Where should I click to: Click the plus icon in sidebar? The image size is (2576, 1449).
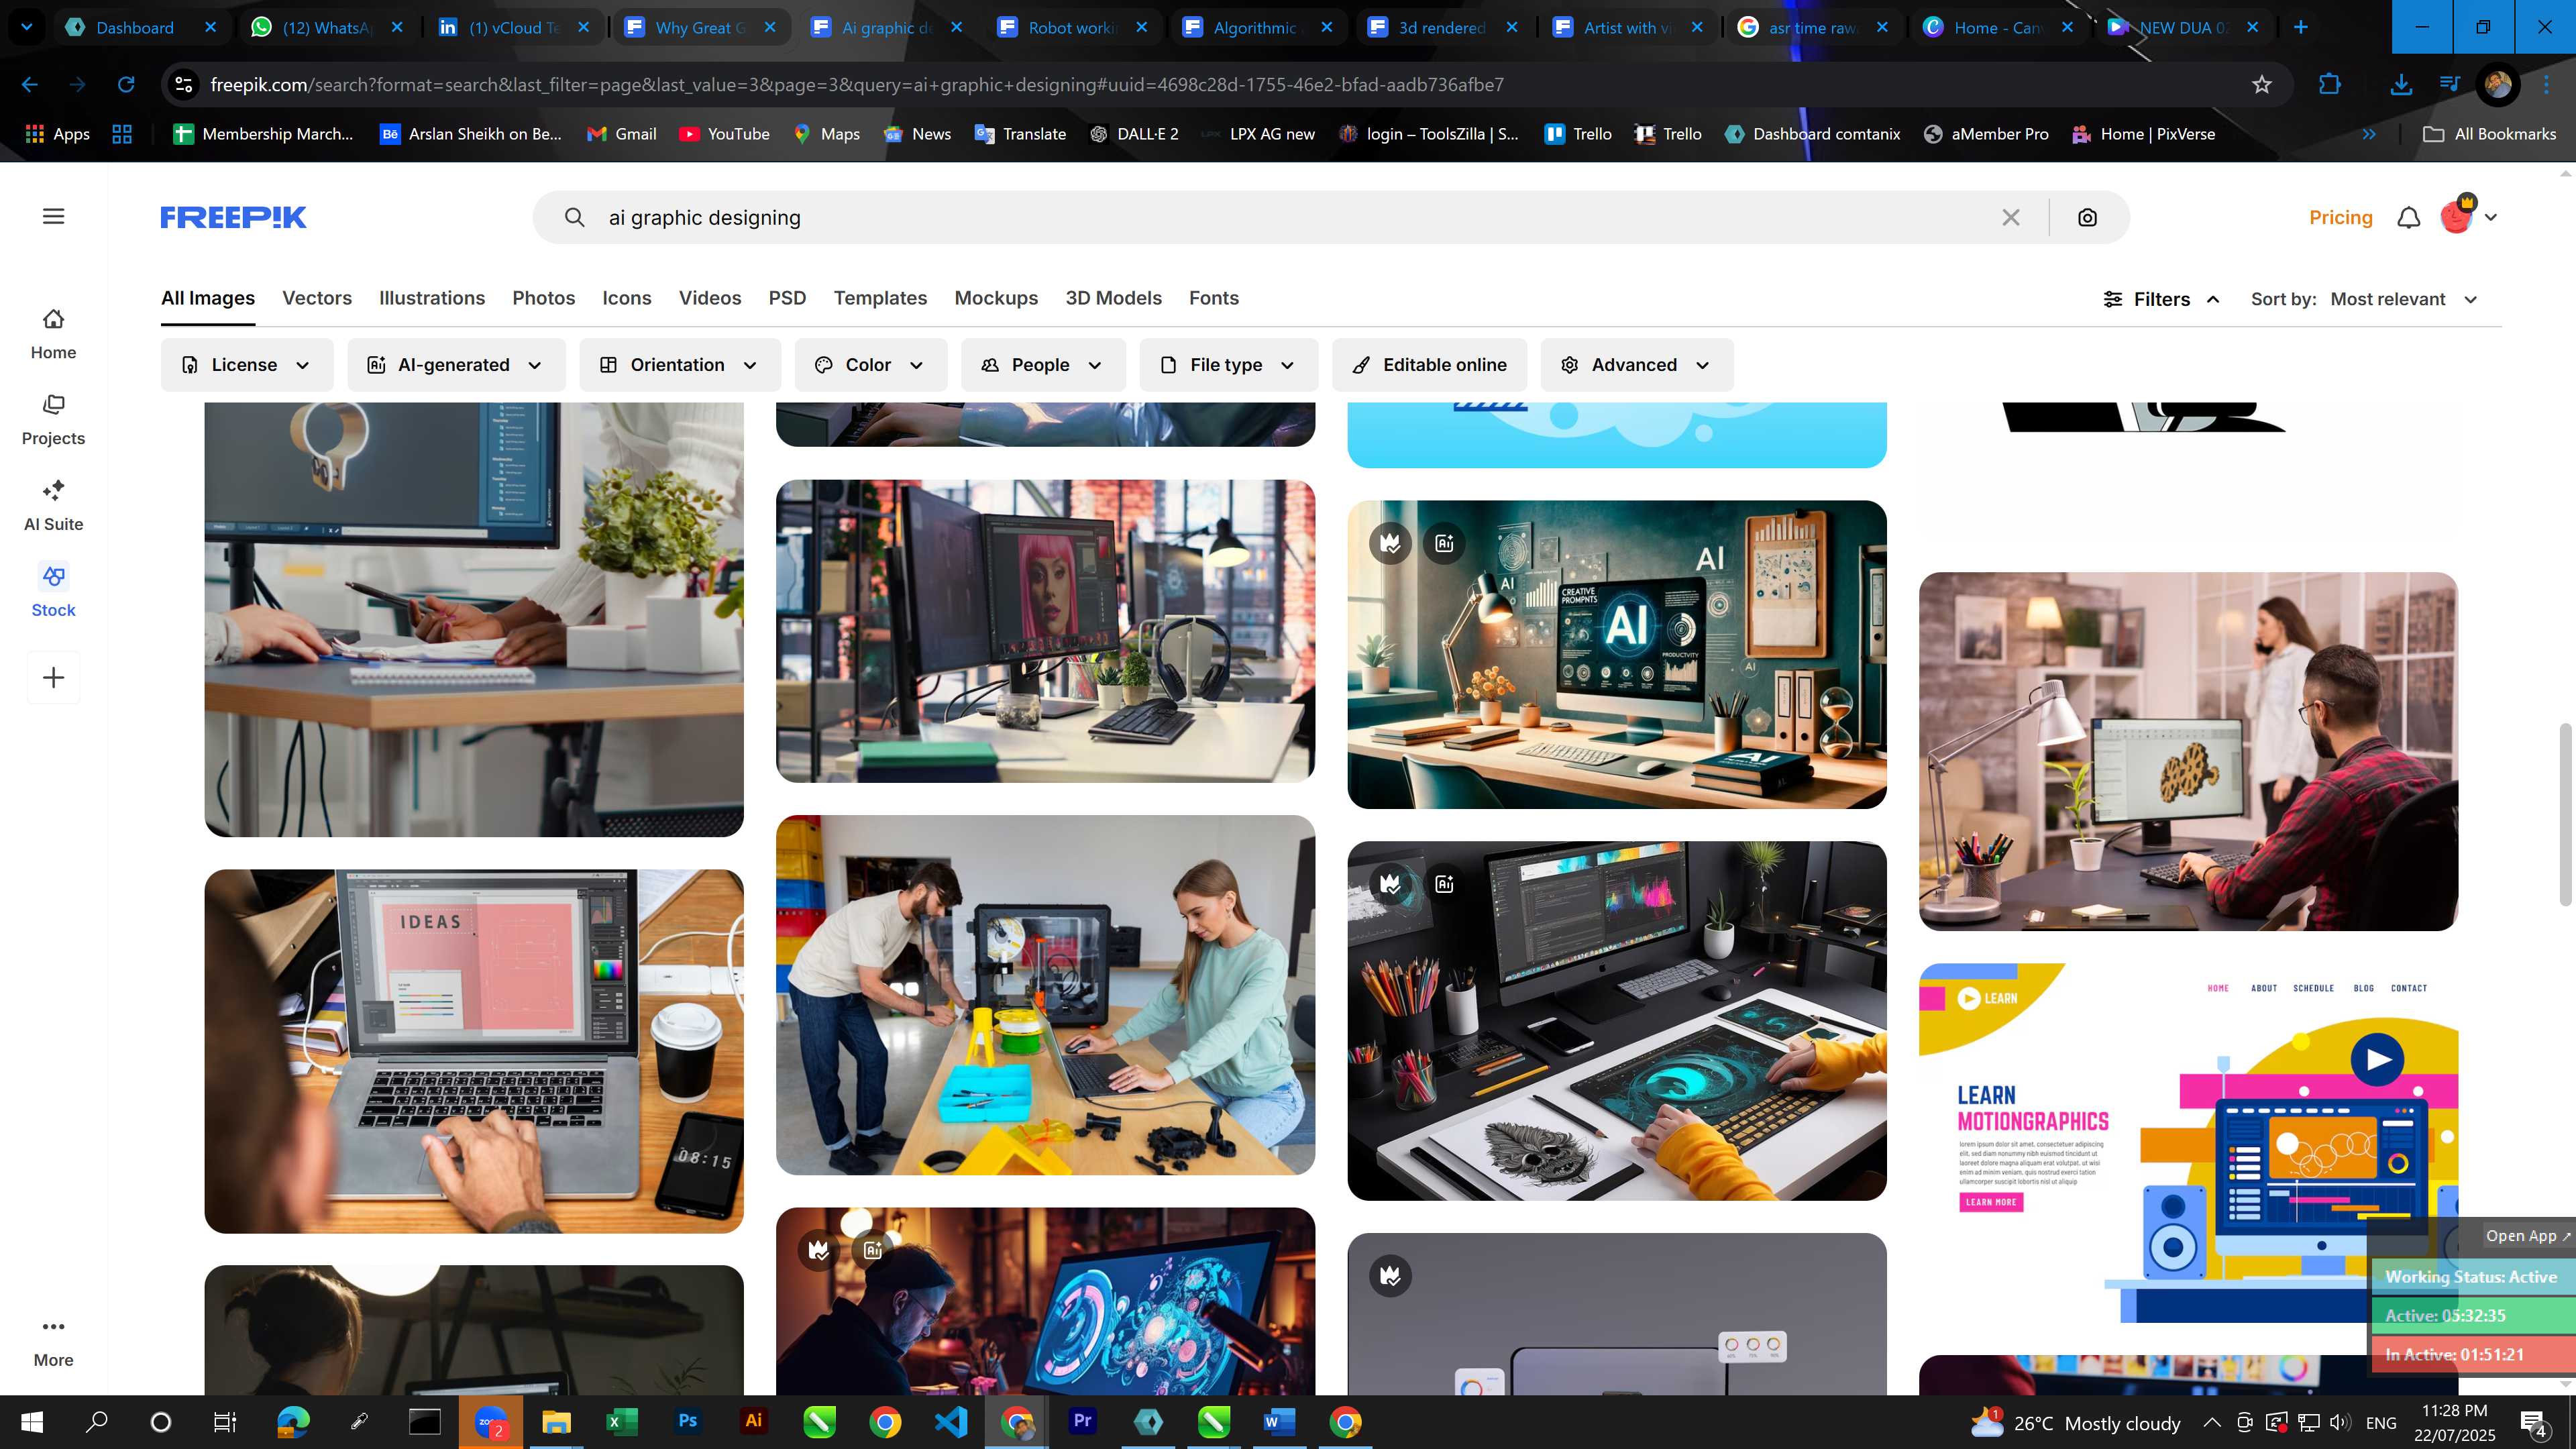(53, 678)
